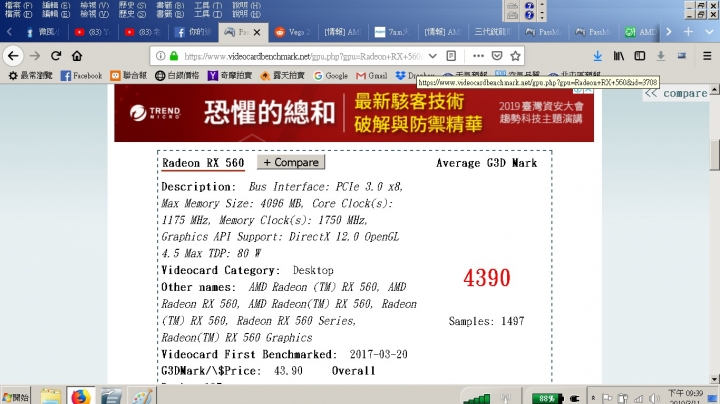The width and height of the screenshot is (720, 404).
Task: Open the paint palette taskbar app
Action: (x=142, y=396)
